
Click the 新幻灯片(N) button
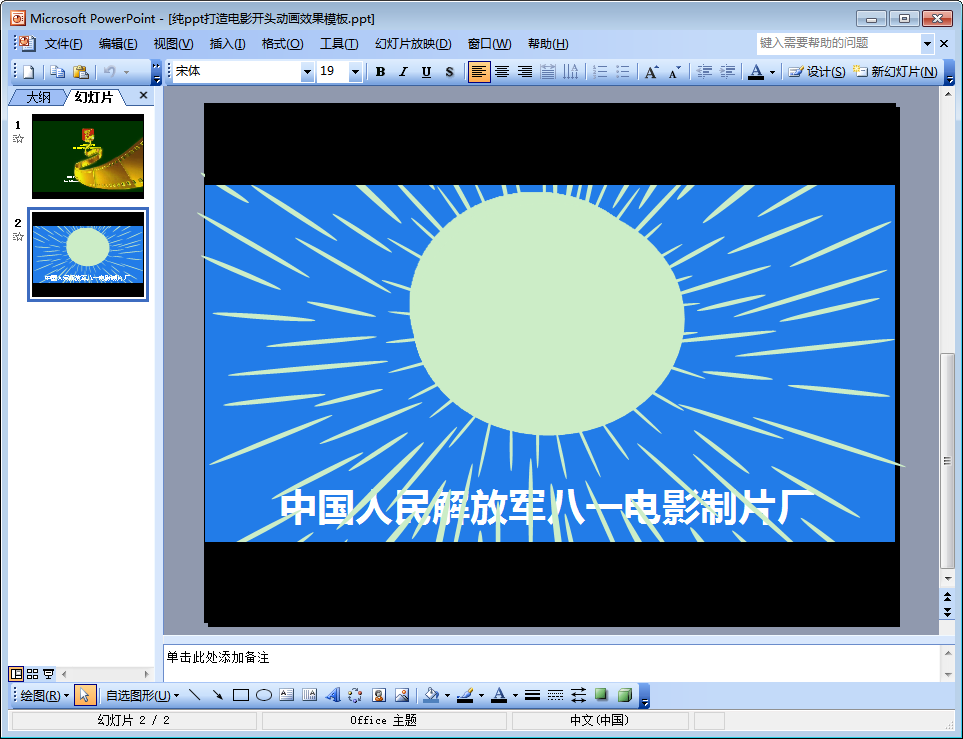(895, 72)
